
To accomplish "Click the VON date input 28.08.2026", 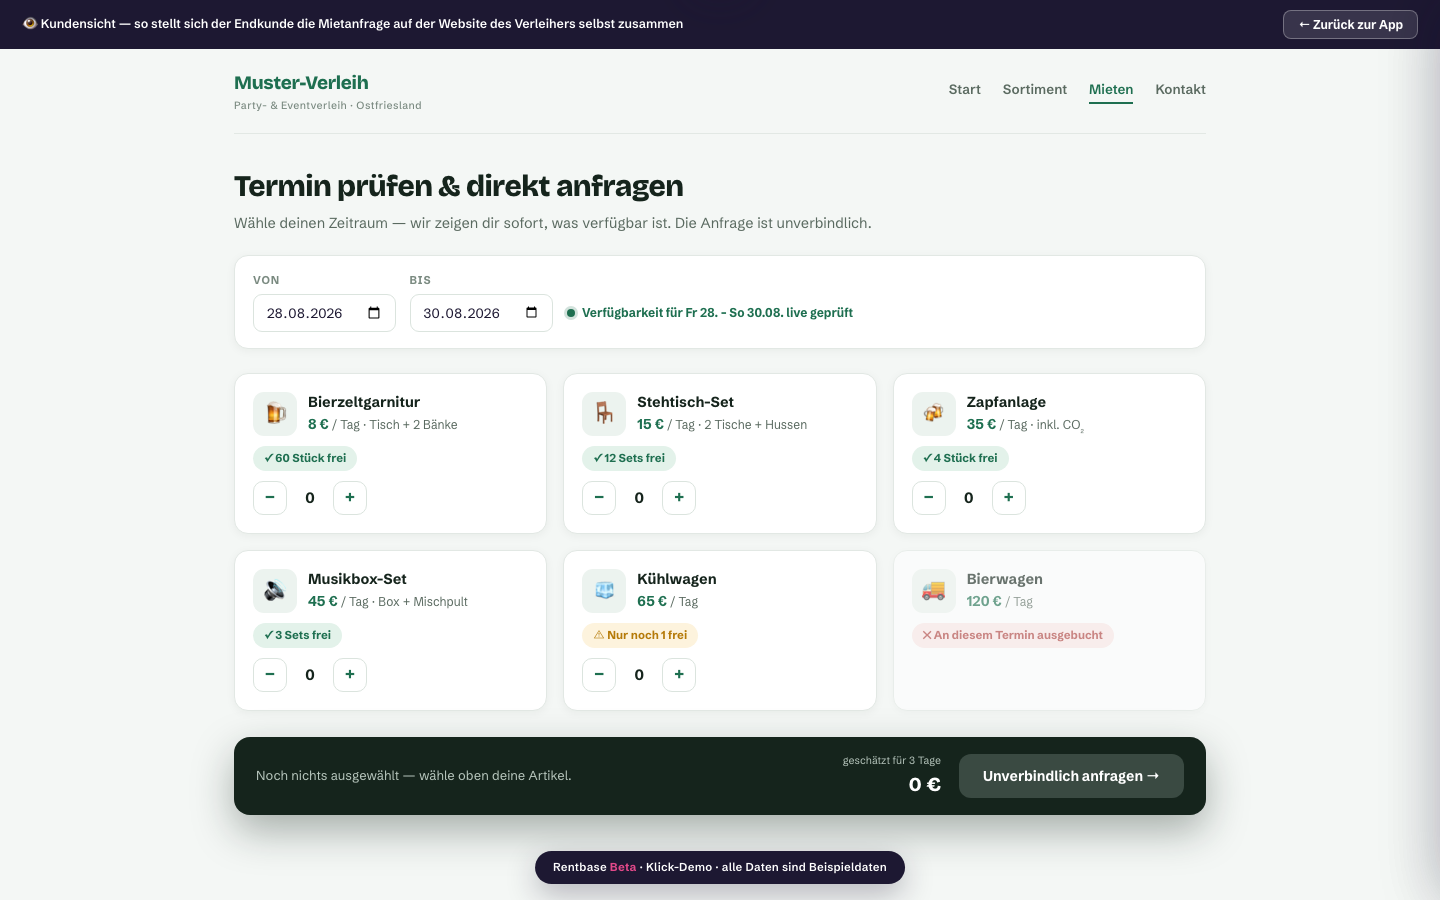I will point(324,313).
